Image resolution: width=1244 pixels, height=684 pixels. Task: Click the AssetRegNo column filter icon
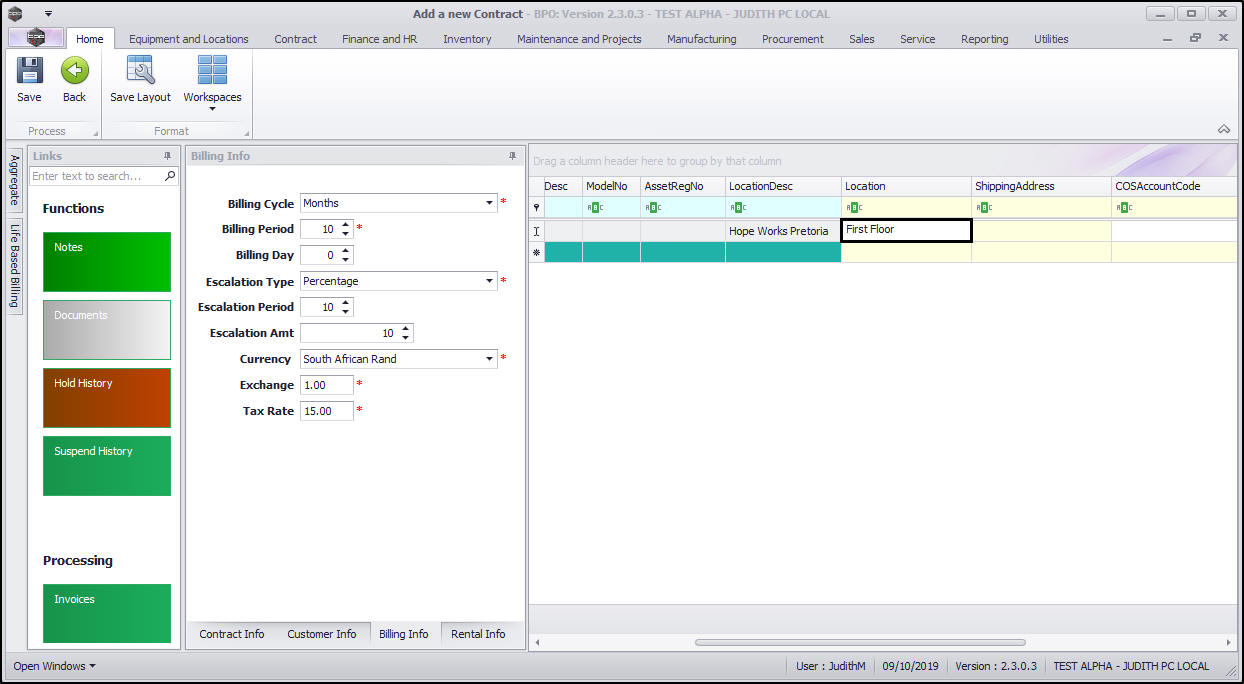click(x=652, y=208)
